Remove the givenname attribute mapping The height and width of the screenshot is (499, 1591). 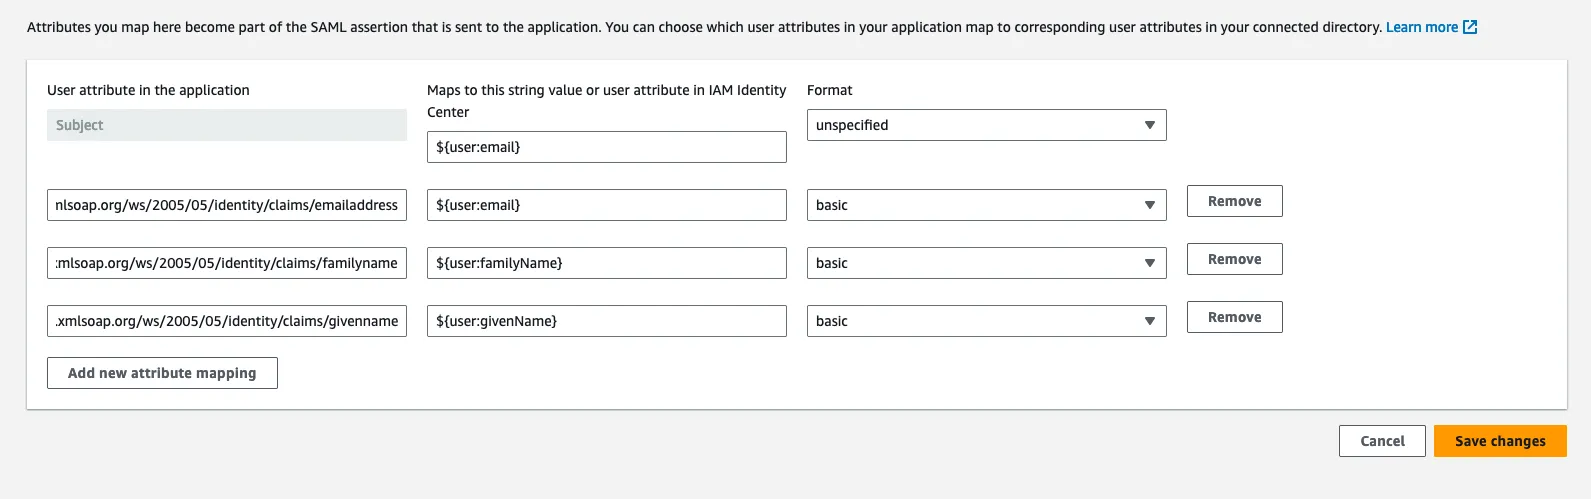pyautogui.click(x=1234, y=317)
